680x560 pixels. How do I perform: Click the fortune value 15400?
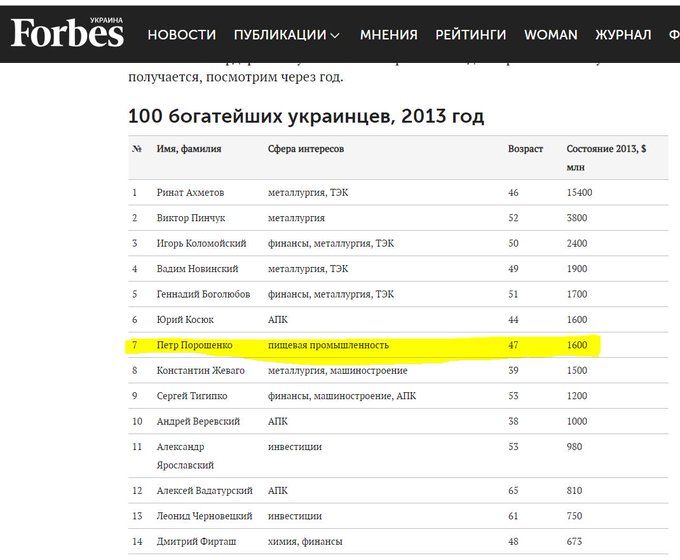[579, 193]
